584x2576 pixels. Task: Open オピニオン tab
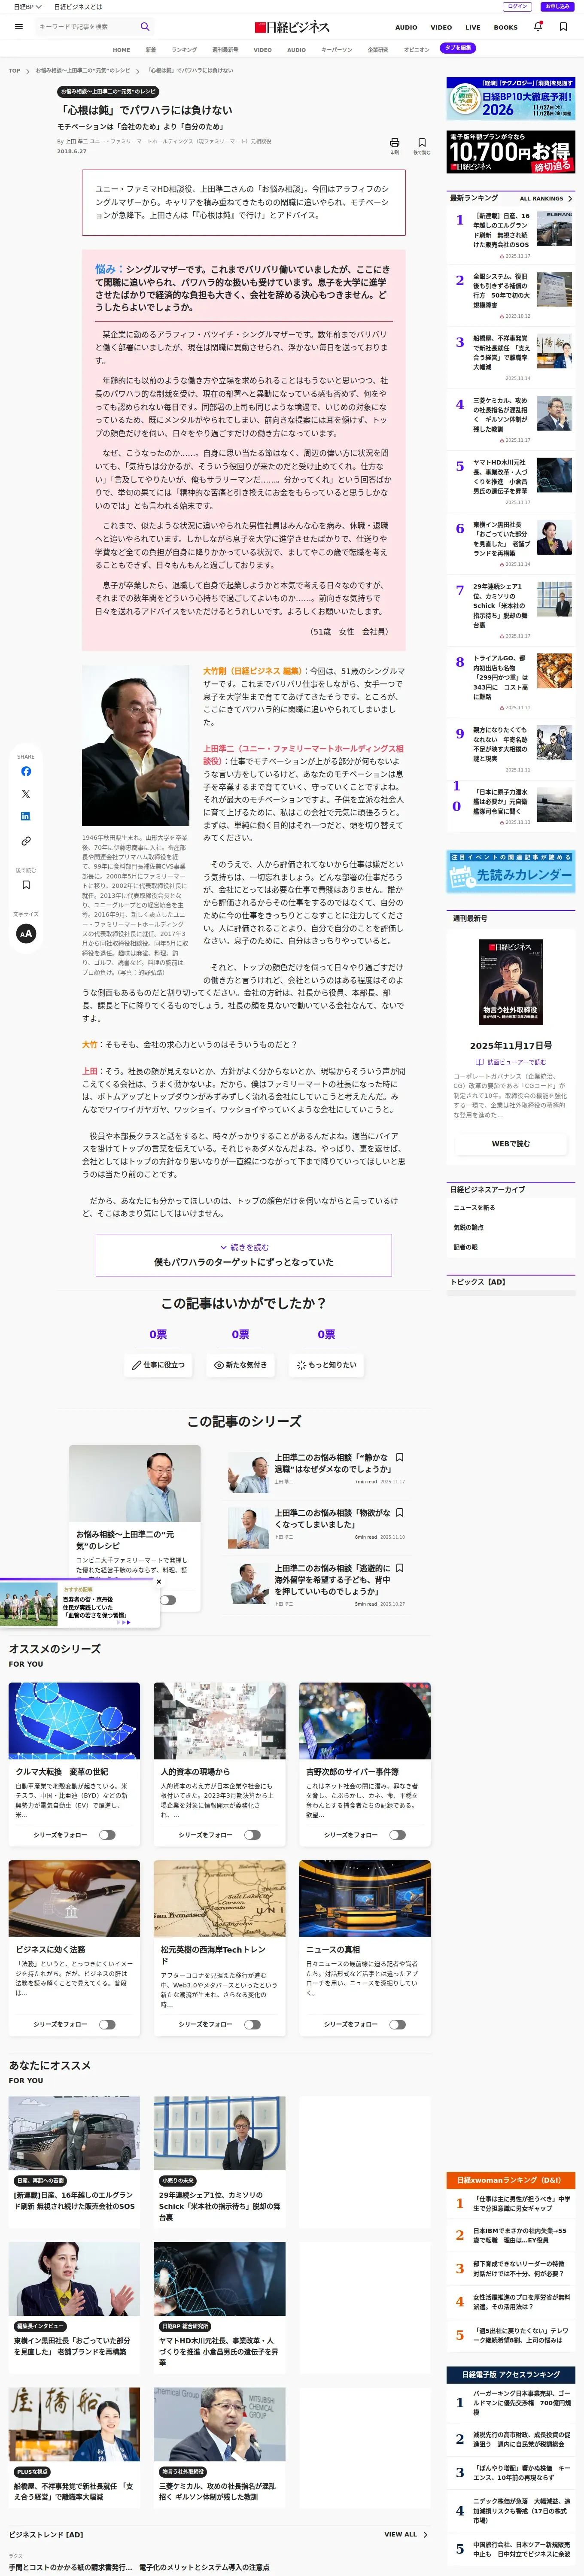click(416, 49)
